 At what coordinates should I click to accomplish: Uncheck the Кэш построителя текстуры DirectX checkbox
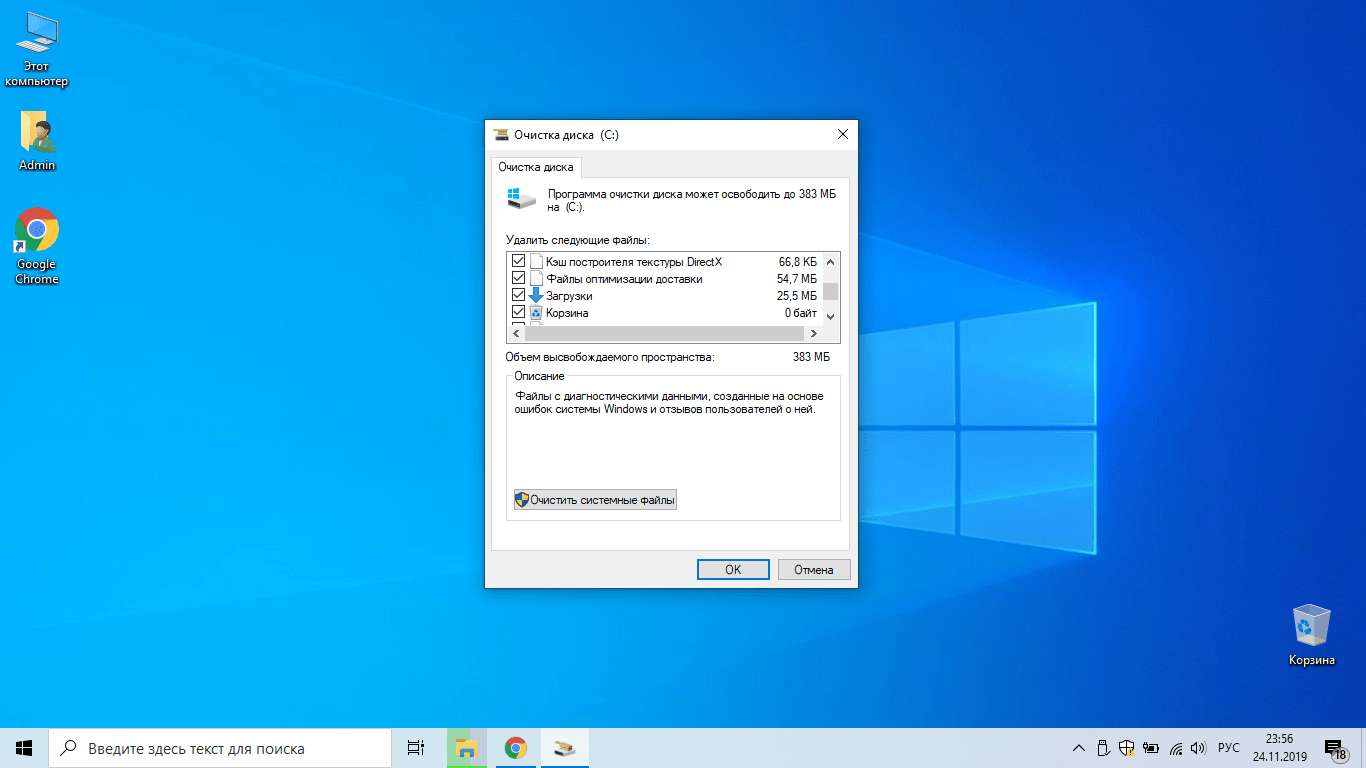(518, 262)
